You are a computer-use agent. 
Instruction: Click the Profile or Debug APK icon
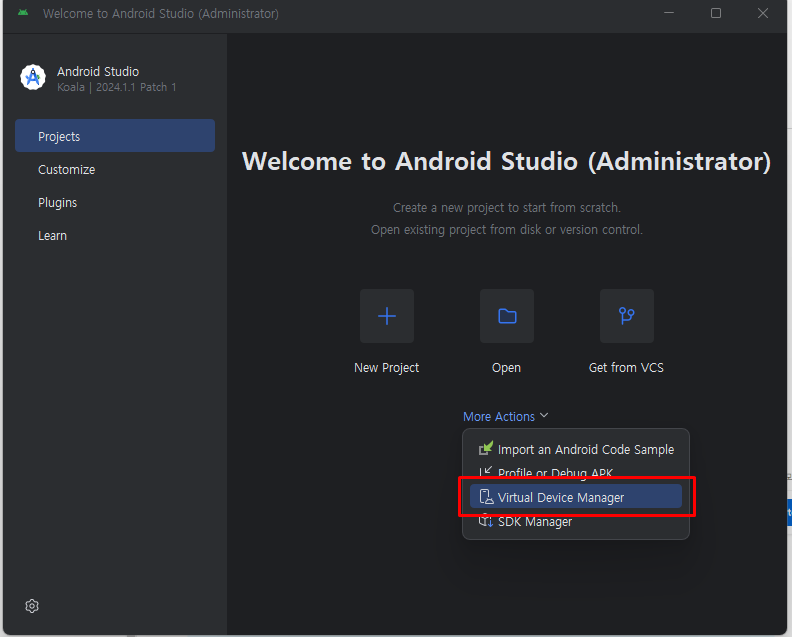tap(485, 472)
